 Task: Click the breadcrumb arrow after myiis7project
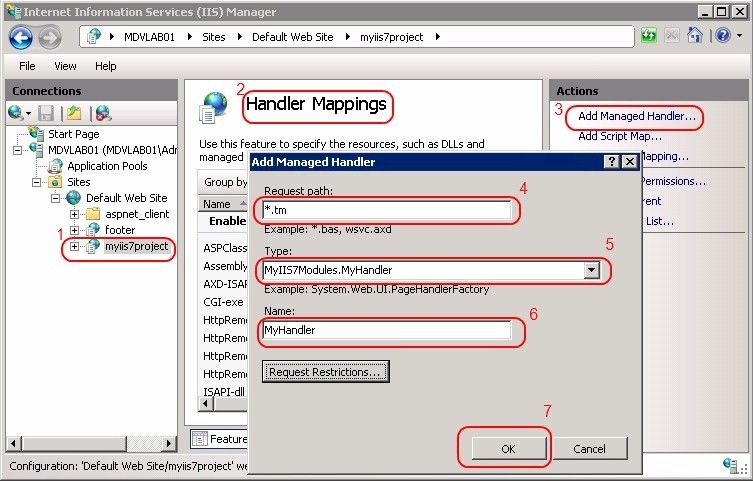[x=437, y=37]
